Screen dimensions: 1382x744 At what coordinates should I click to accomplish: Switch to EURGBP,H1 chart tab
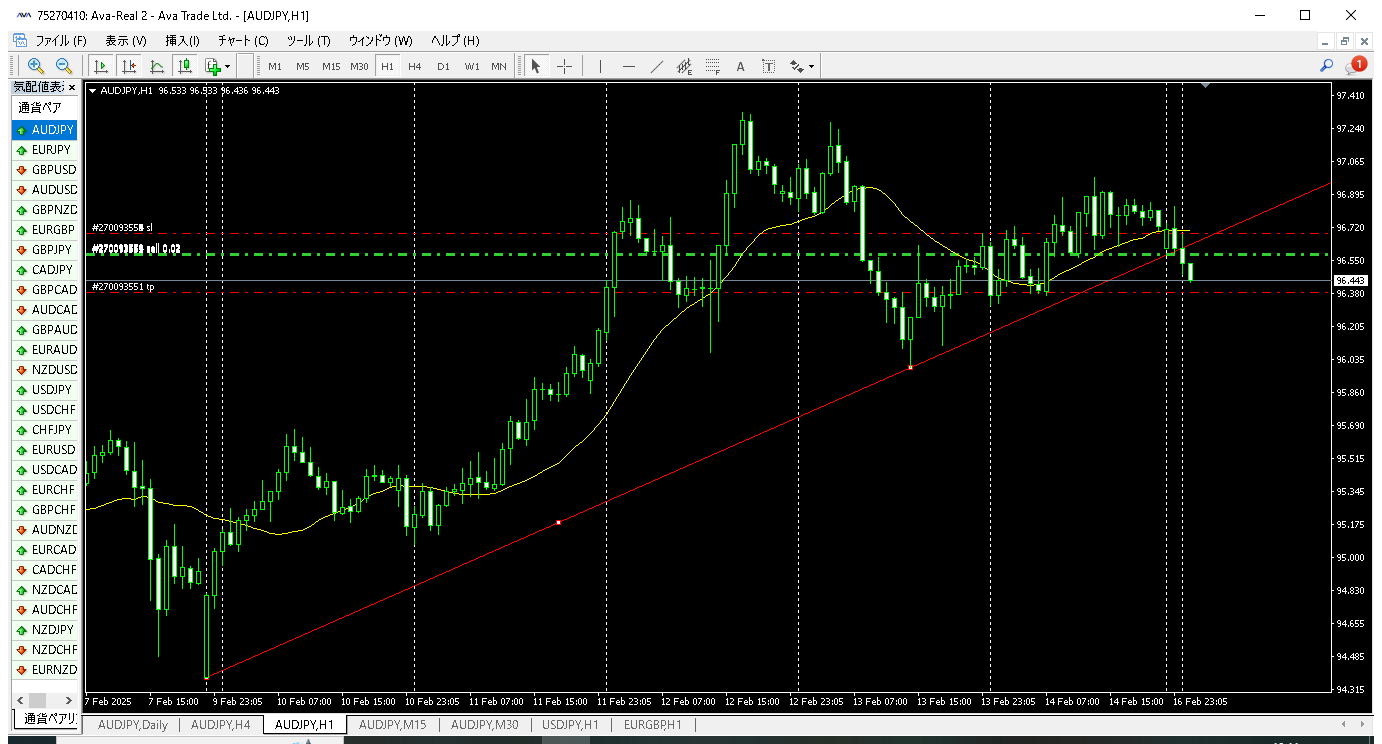pyautogui.click(x=652, y=725)
